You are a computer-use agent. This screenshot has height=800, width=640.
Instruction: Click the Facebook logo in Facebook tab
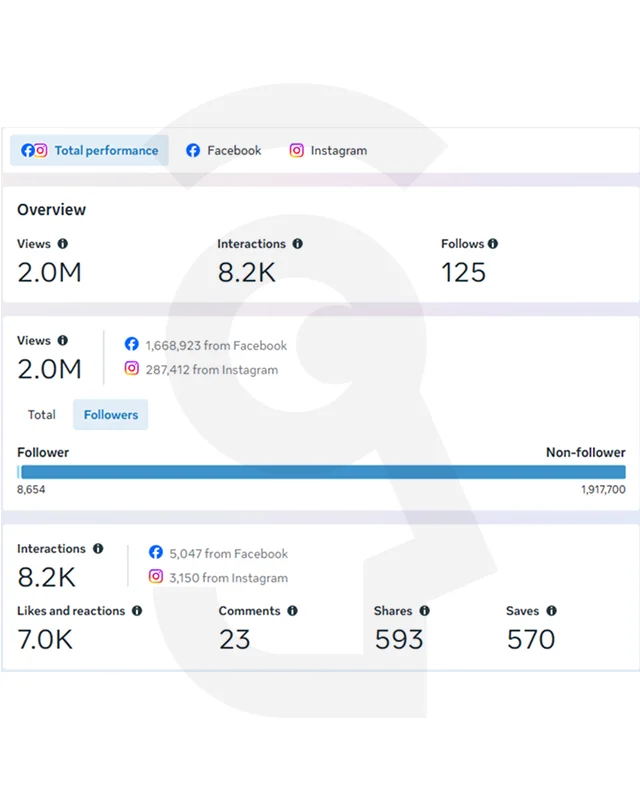pos(193,151)
